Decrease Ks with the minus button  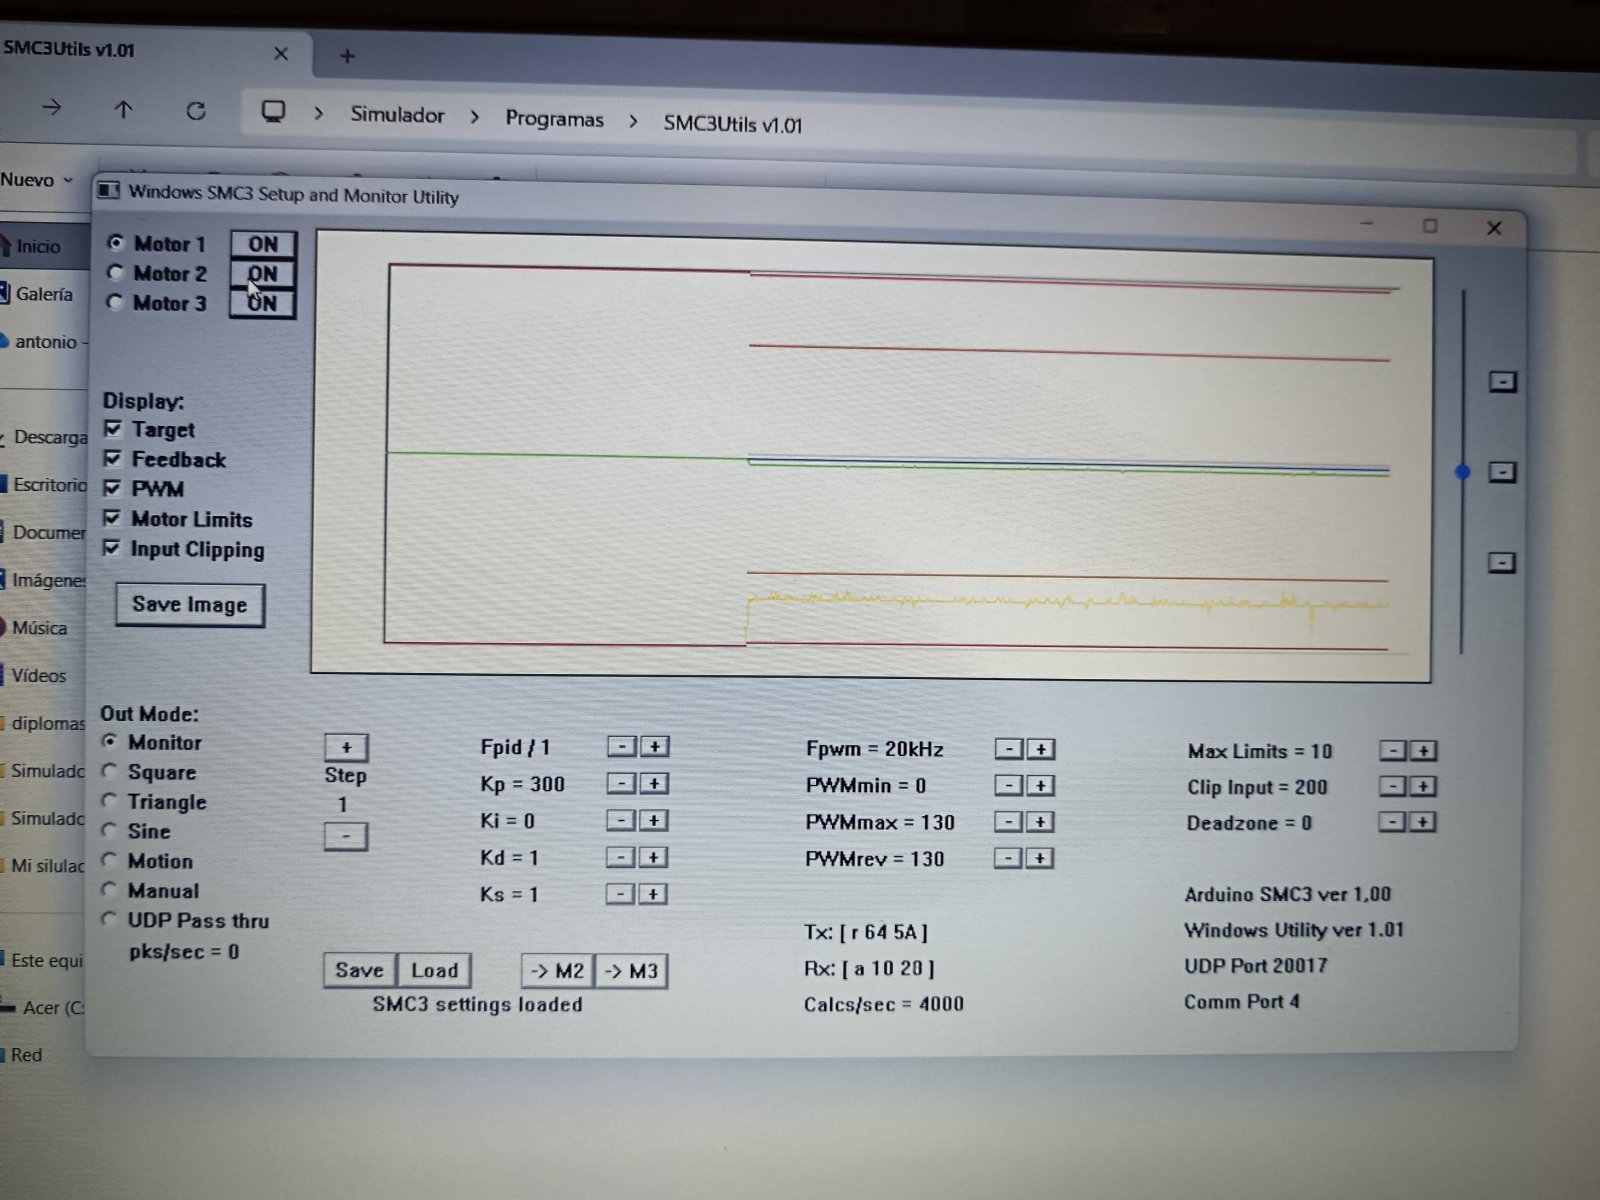620,894
